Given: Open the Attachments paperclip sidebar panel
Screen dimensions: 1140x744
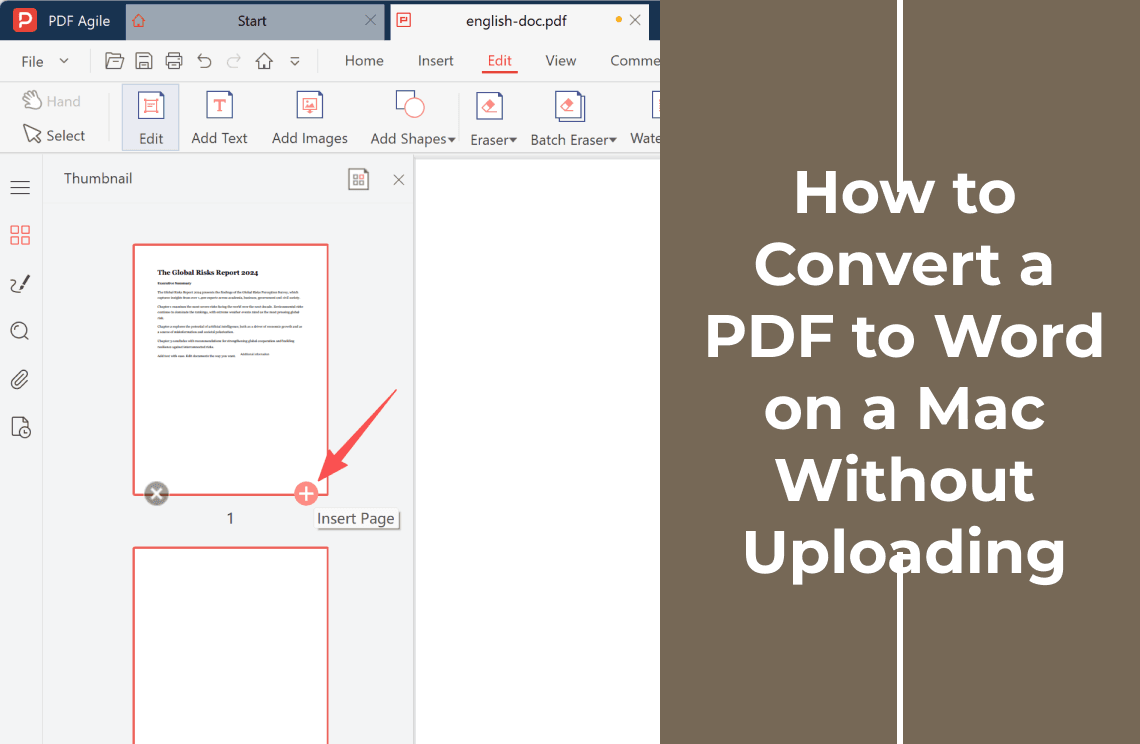Looking at the screenshot, I should pos(20,380).
